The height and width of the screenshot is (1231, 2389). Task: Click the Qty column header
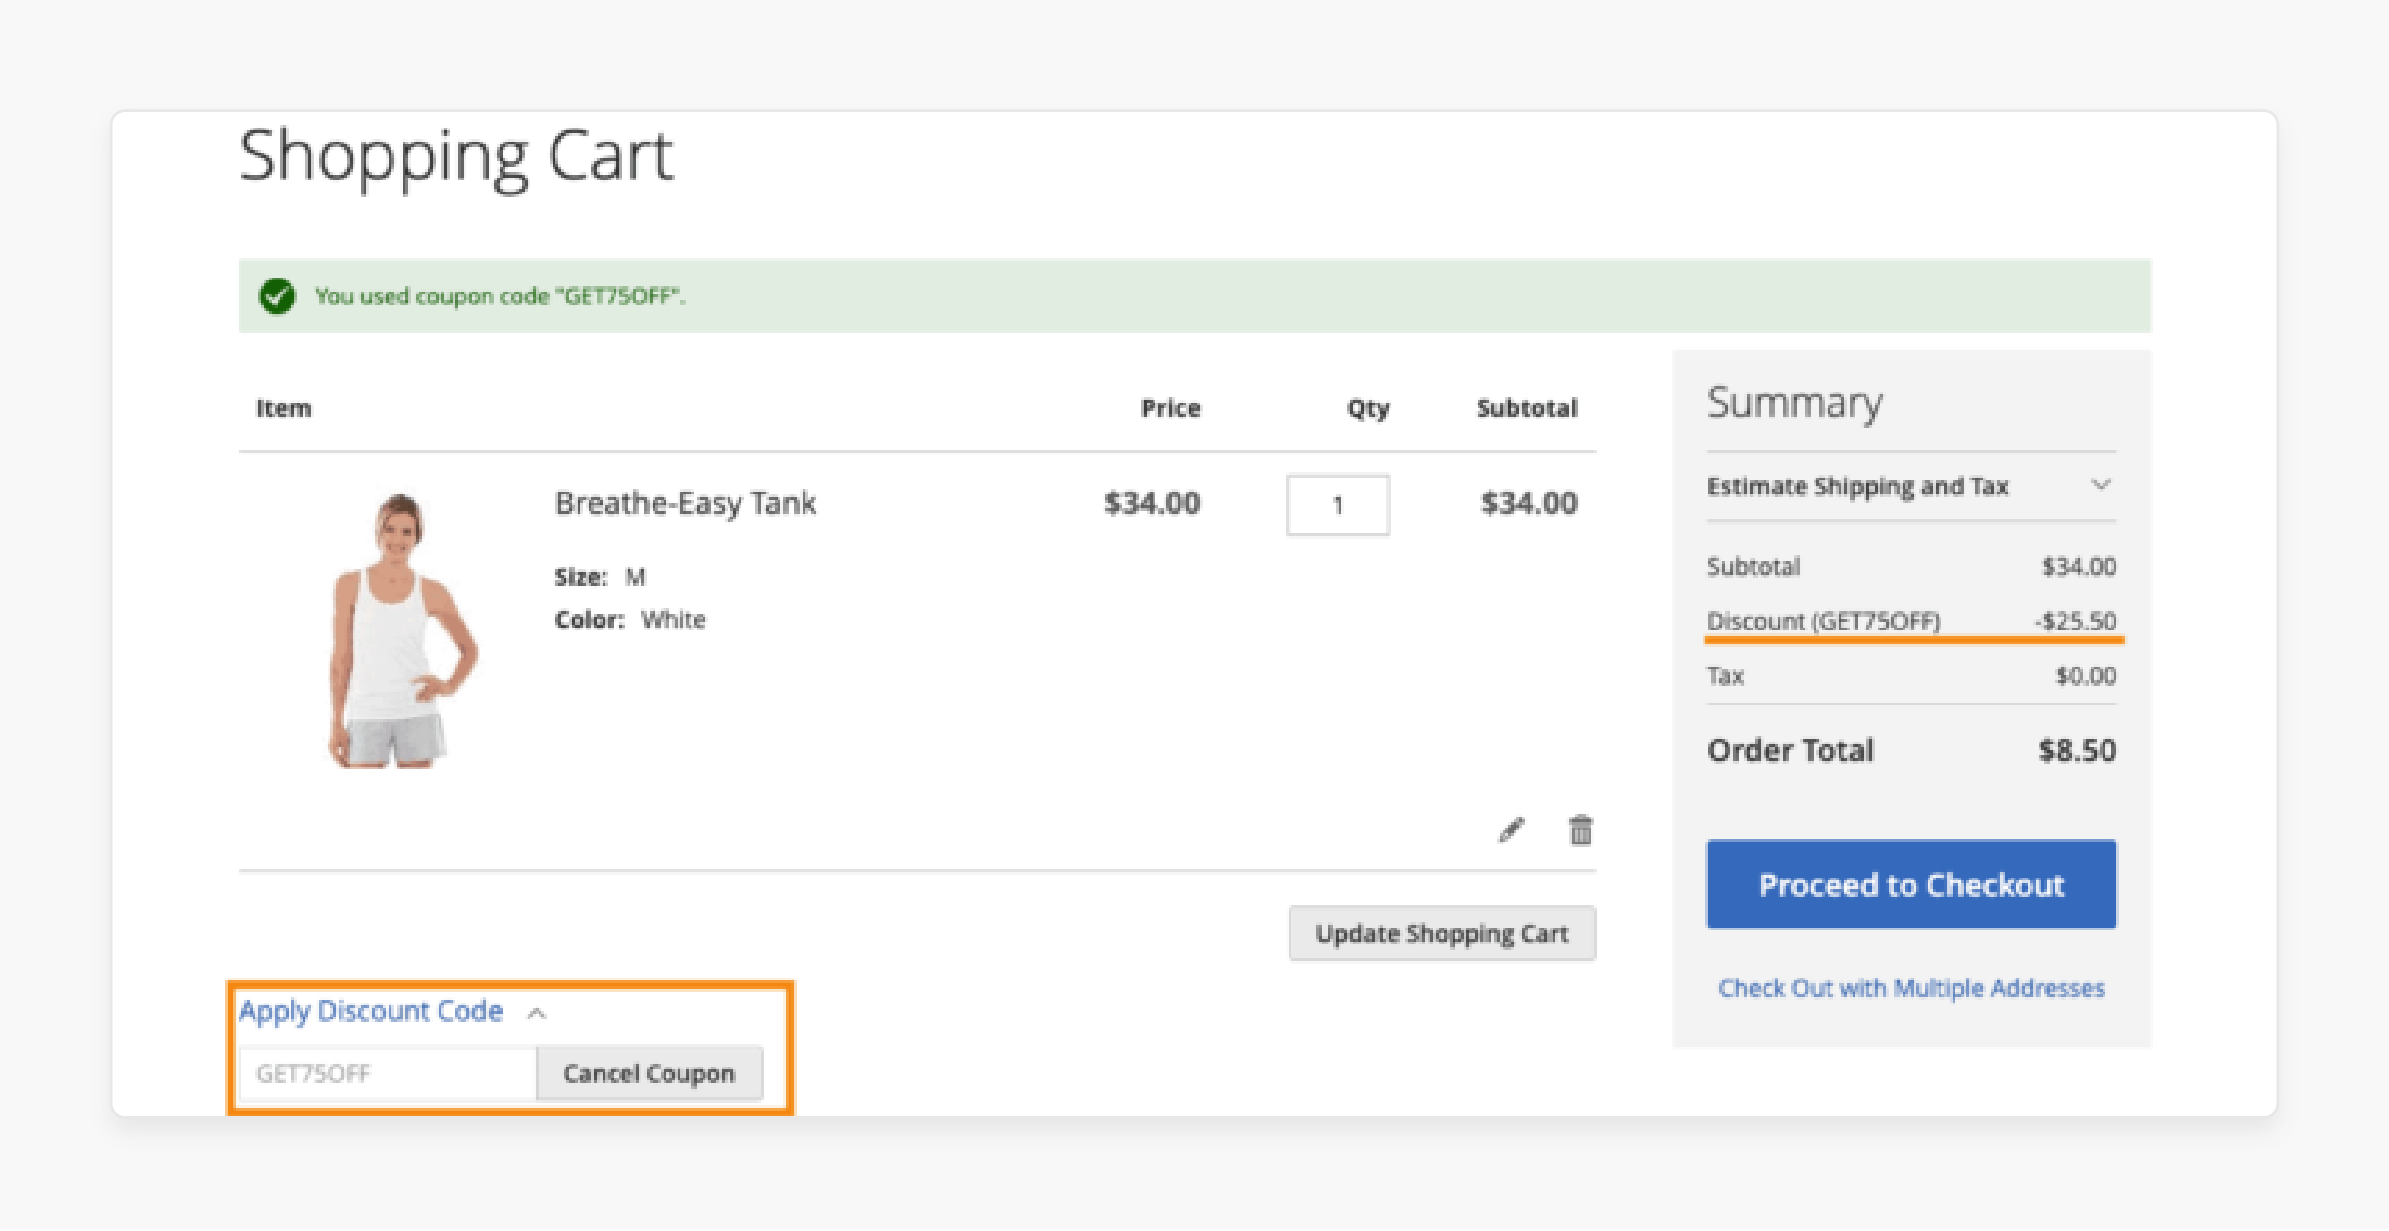pyautogui.click(x=1368, y=408)
